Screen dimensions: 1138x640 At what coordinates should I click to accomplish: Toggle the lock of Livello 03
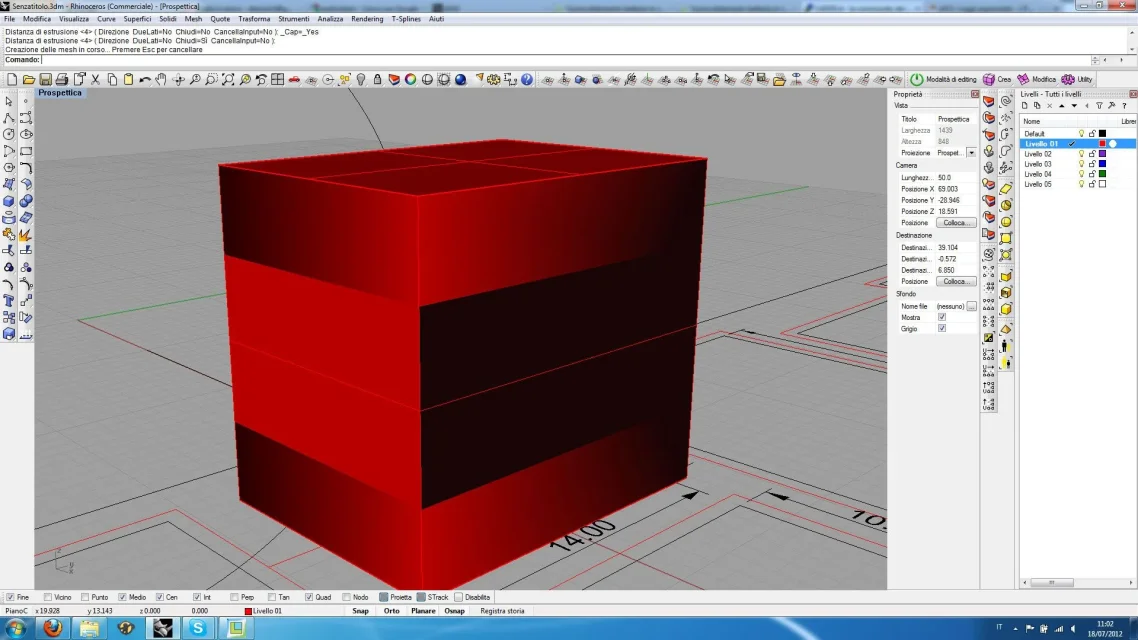click(1092, 164)
